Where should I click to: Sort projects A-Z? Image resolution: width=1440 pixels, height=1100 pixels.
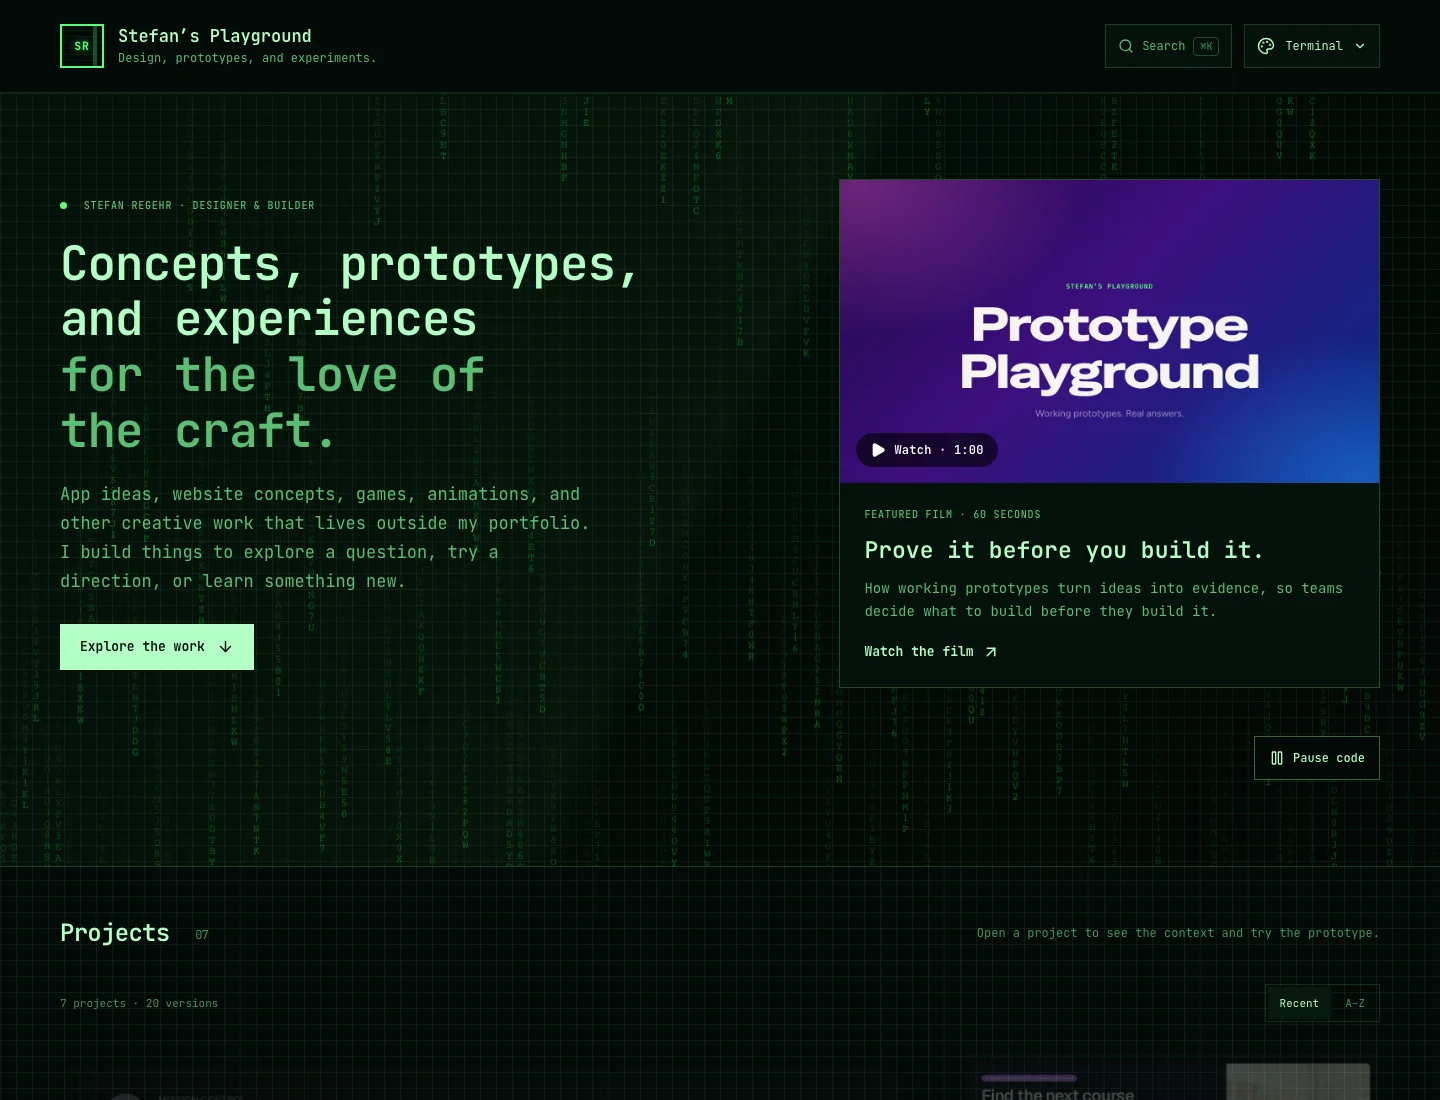click(1355, 1003)
